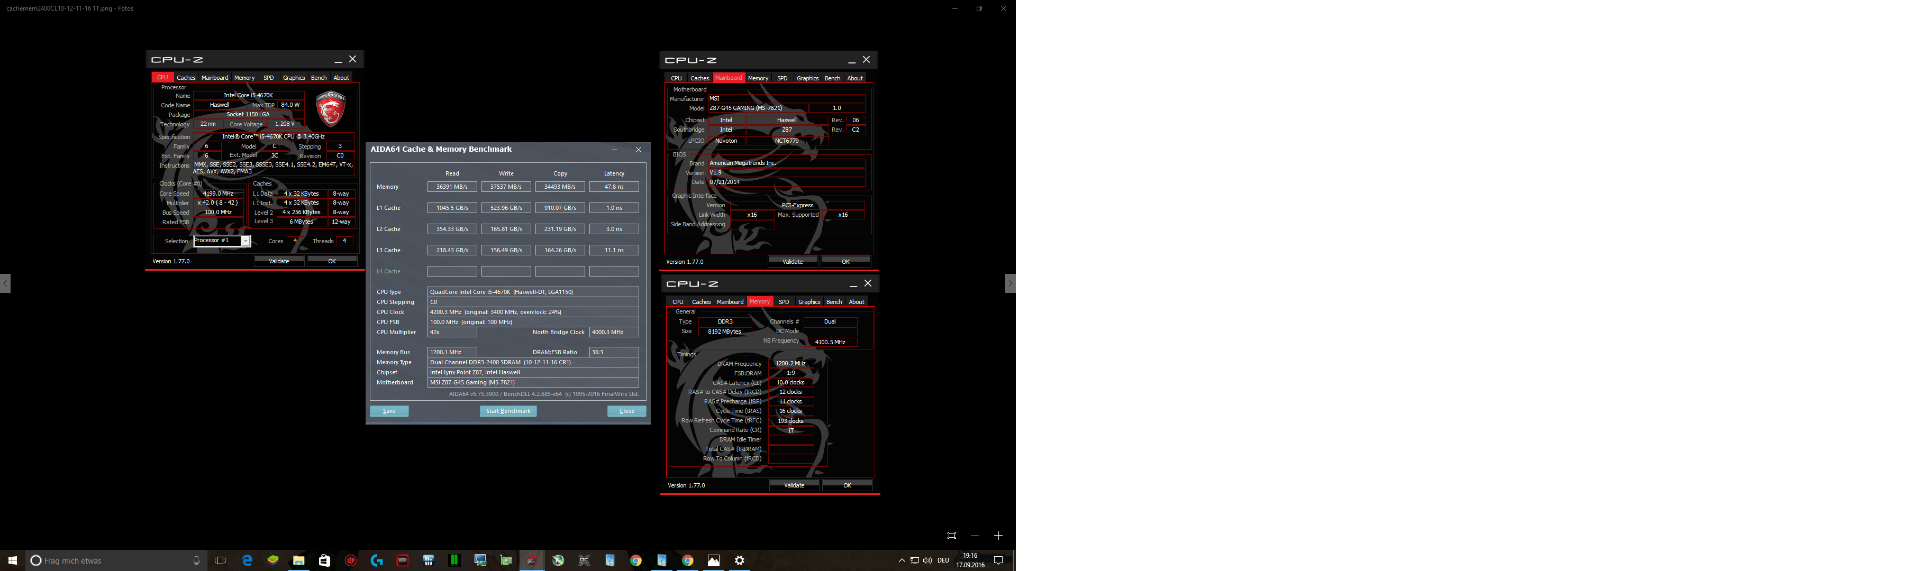Show hidden system tray icons
Viewport: 1920px width, 571px height.
click(x=901, y=561)
